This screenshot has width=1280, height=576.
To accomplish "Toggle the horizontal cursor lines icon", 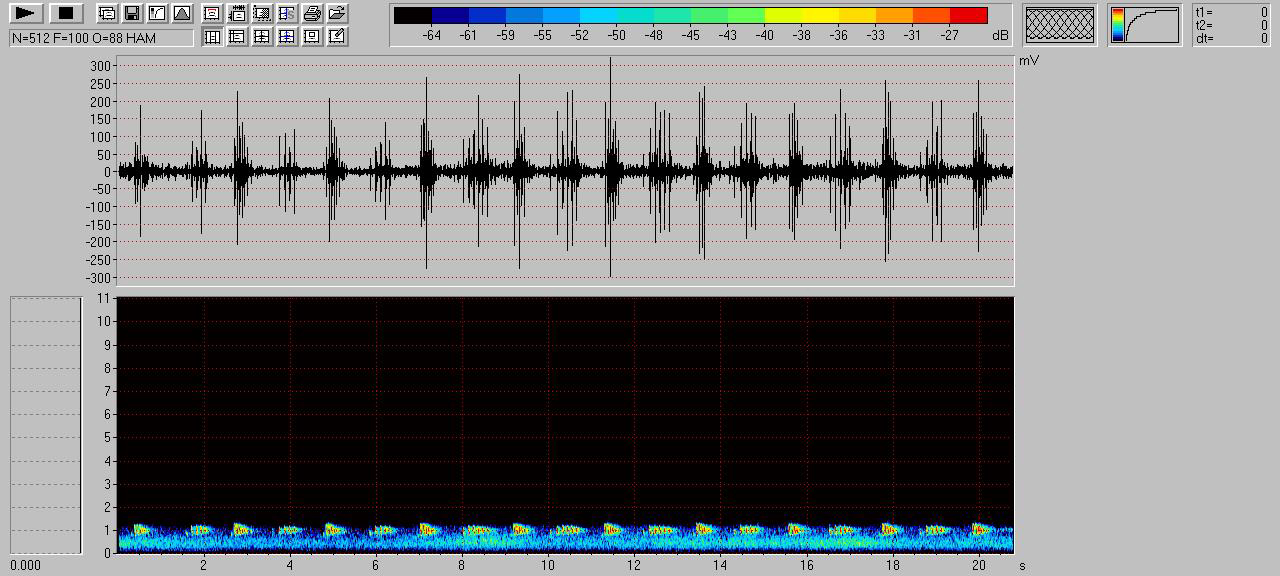I will point(237,37).
